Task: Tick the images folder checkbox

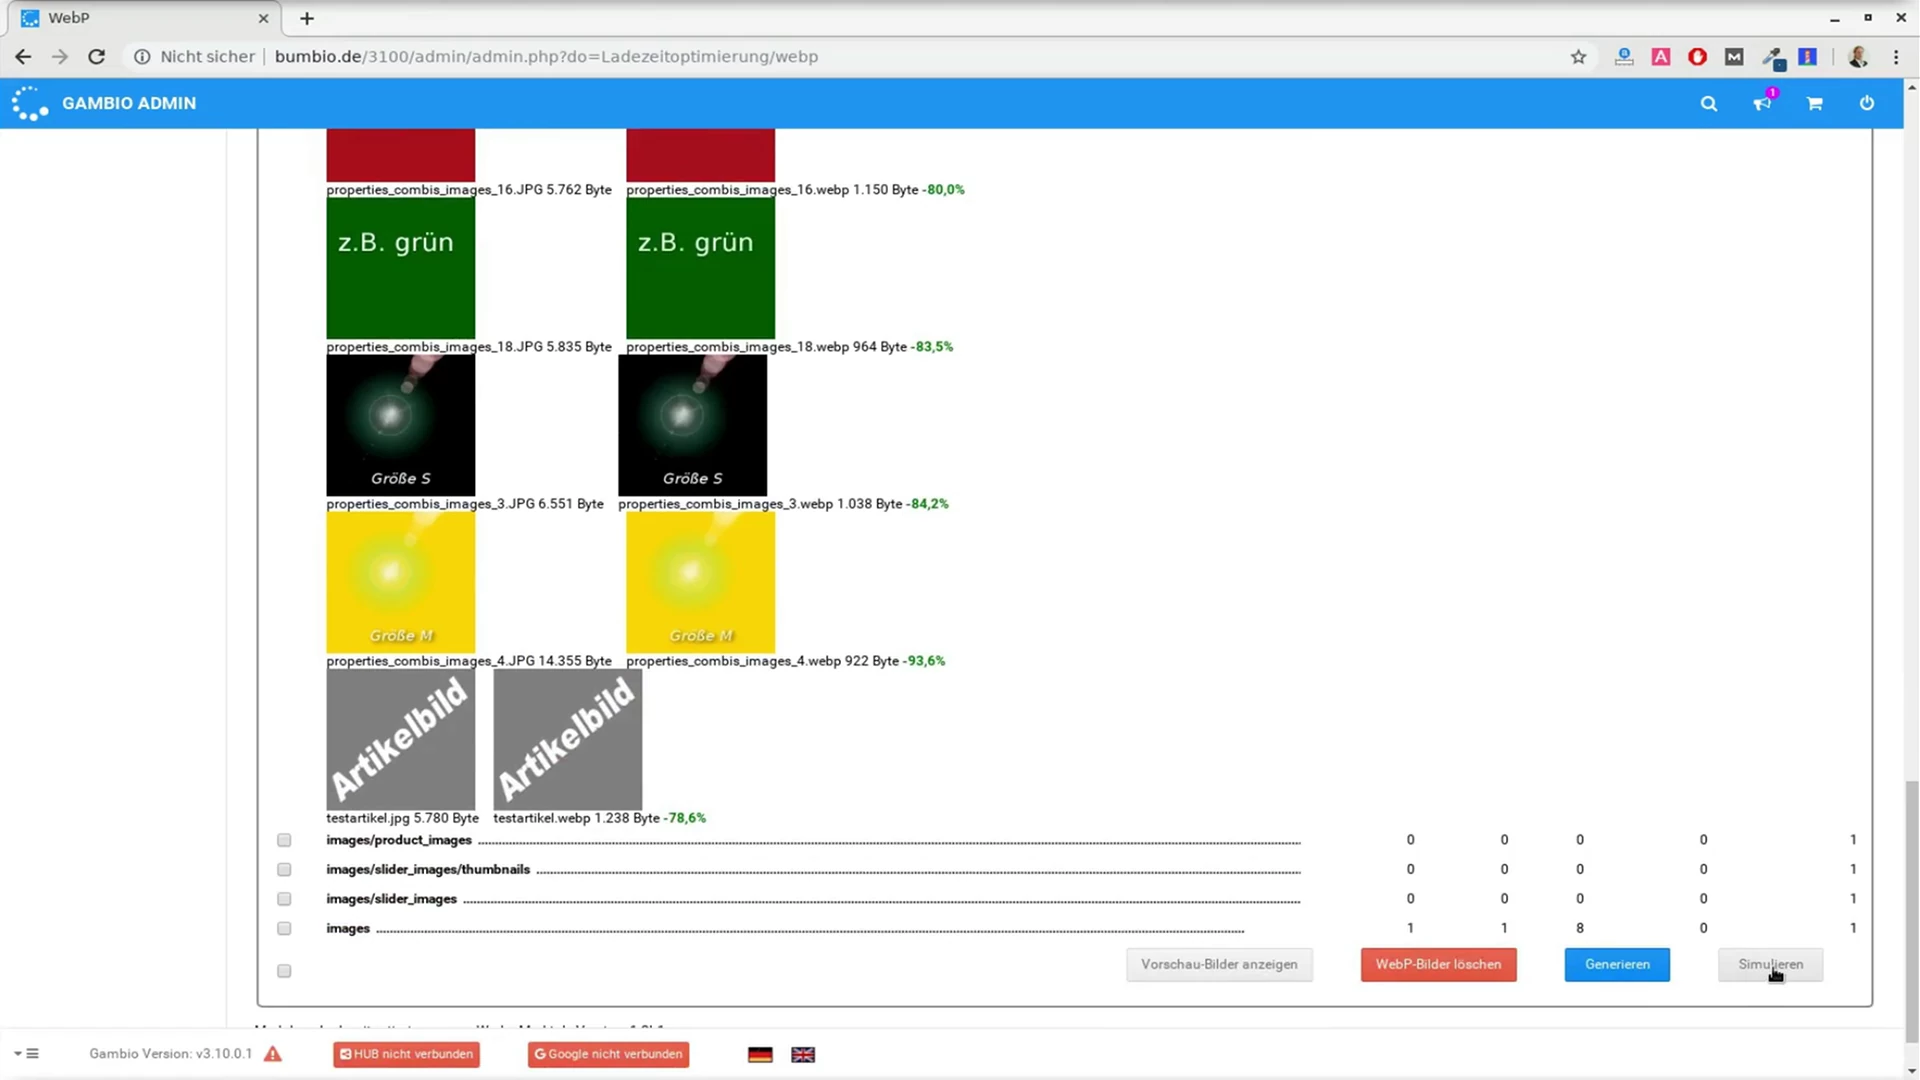Action: point(284,929)
